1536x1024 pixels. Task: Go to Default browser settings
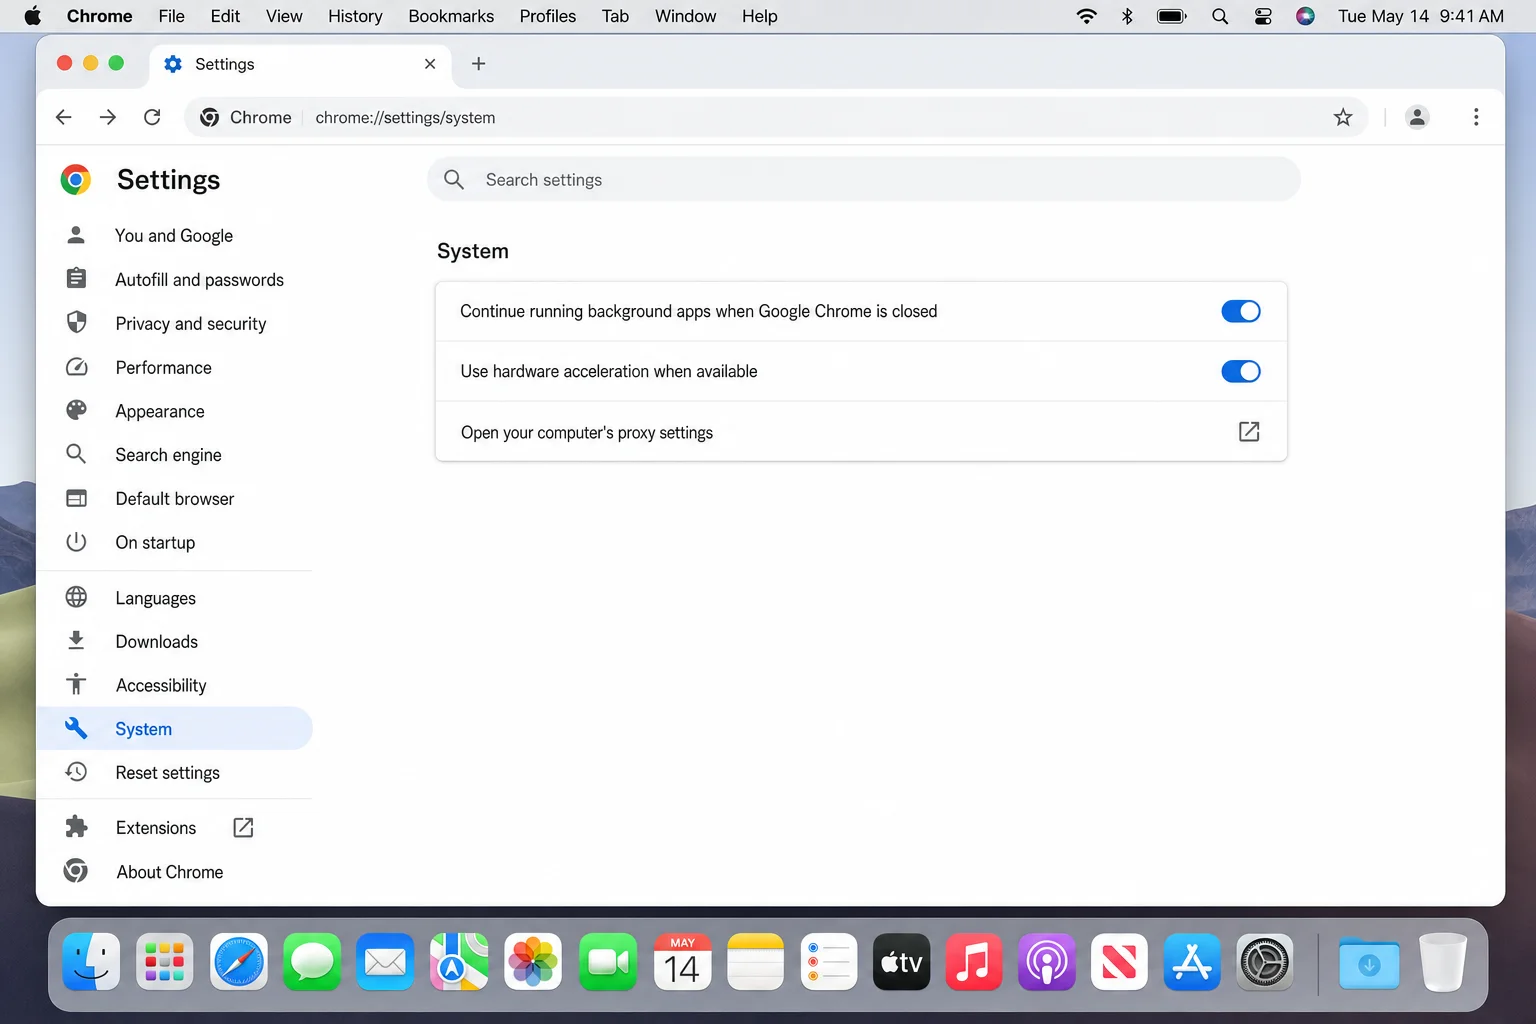(x=174, y=498)
